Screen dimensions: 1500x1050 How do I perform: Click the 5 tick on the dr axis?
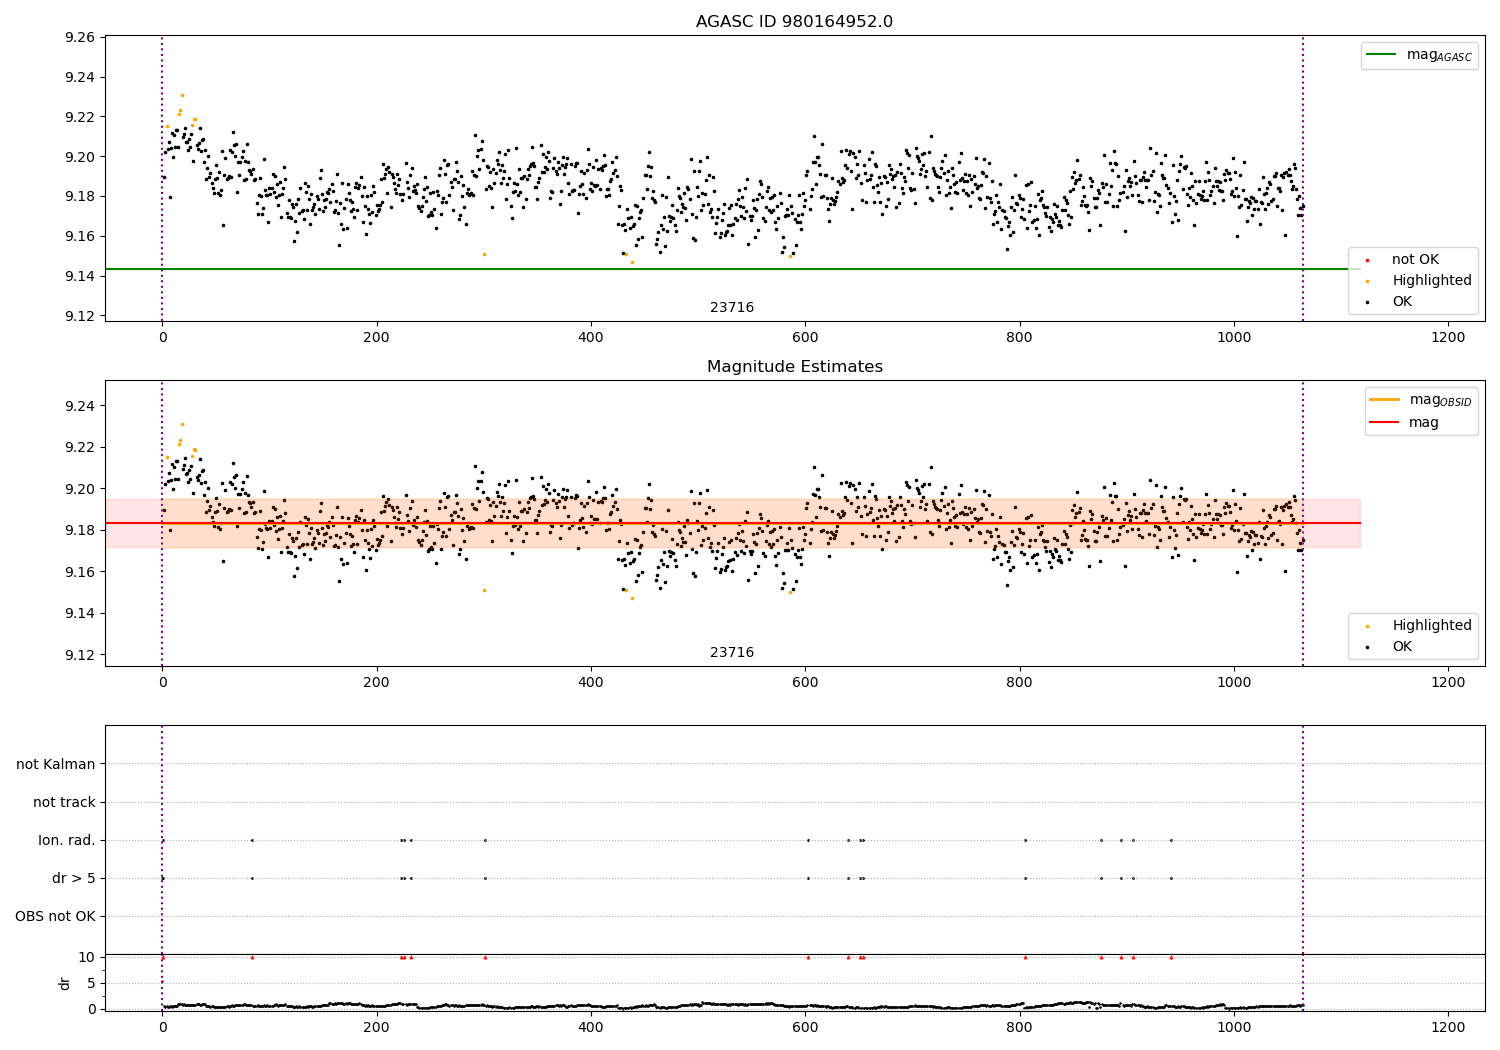[x=91, y=983]
